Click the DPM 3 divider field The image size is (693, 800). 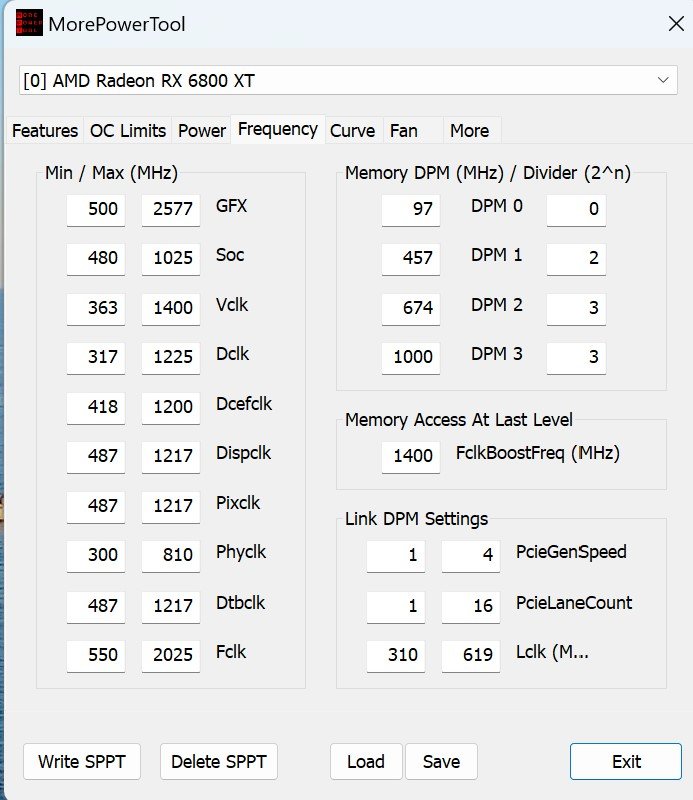pos(576,357)
